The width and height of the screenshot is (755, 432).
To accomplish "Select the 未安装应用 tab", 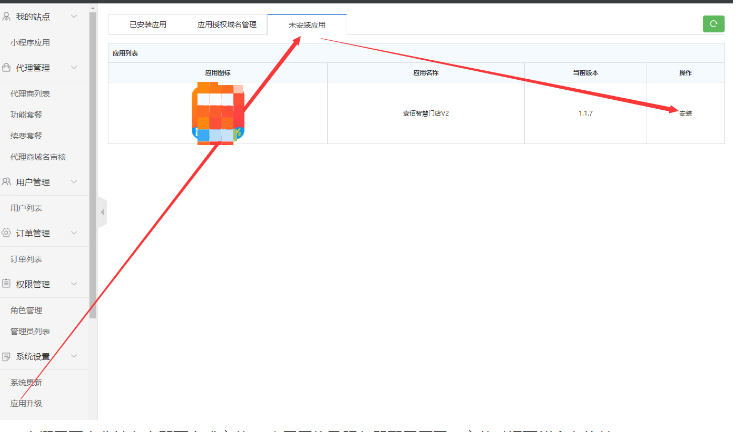I will point(307,25).
